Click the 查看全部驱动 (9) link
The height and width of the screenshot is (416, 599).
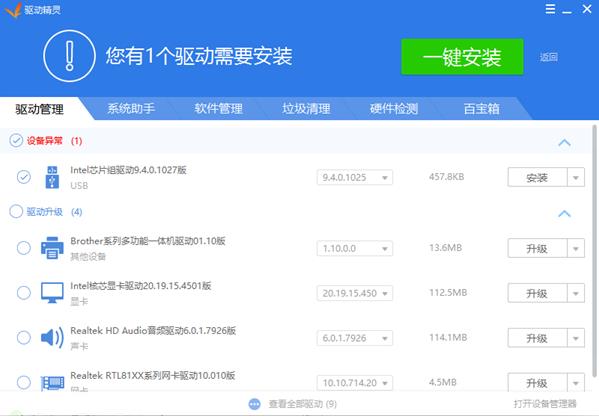click(303, 404)
